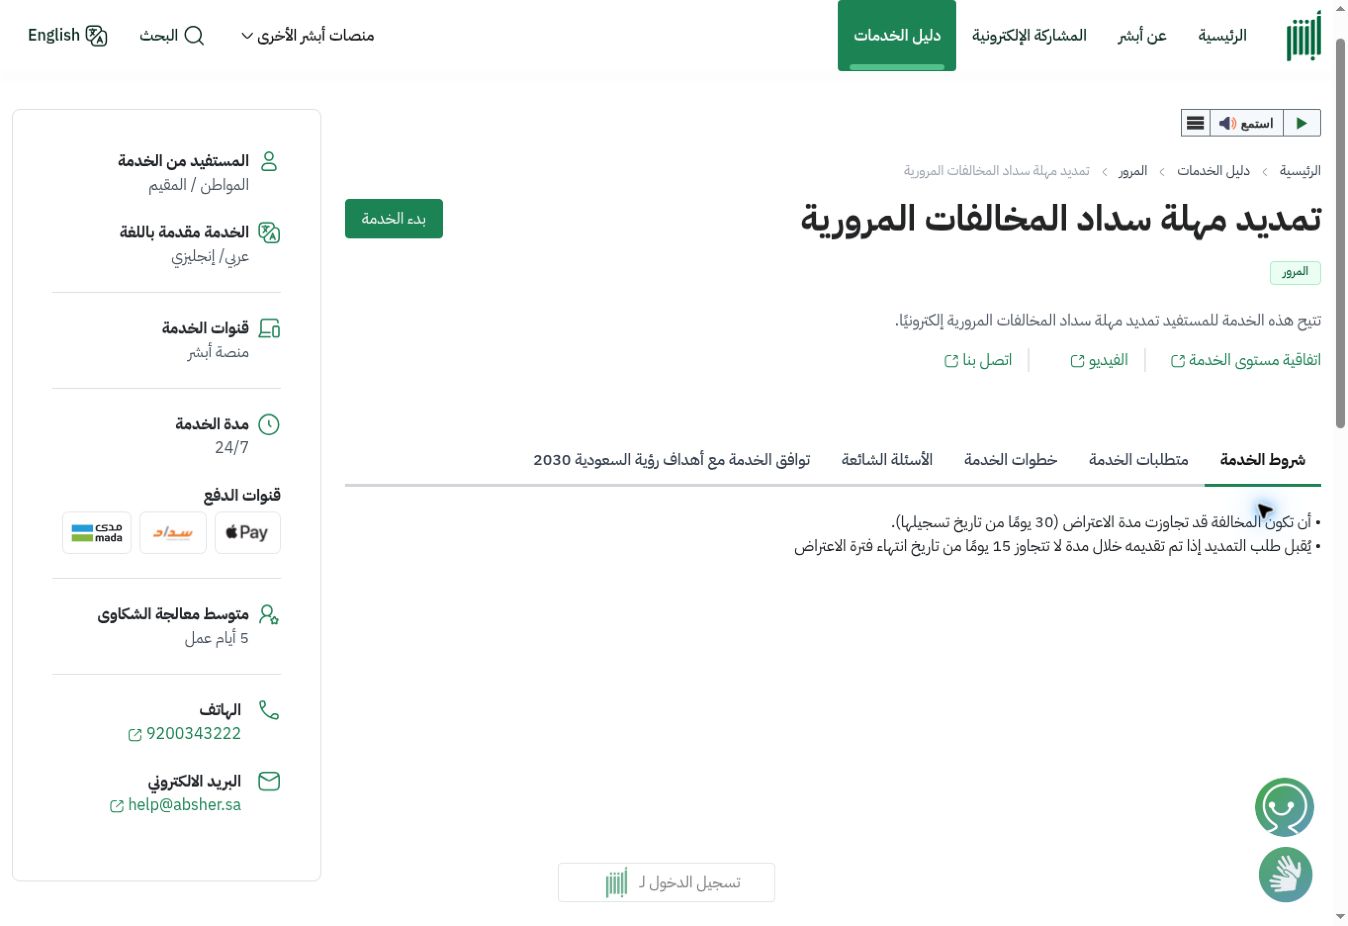Go to الرئيسية in top navigation

(x=1222, y=36)
